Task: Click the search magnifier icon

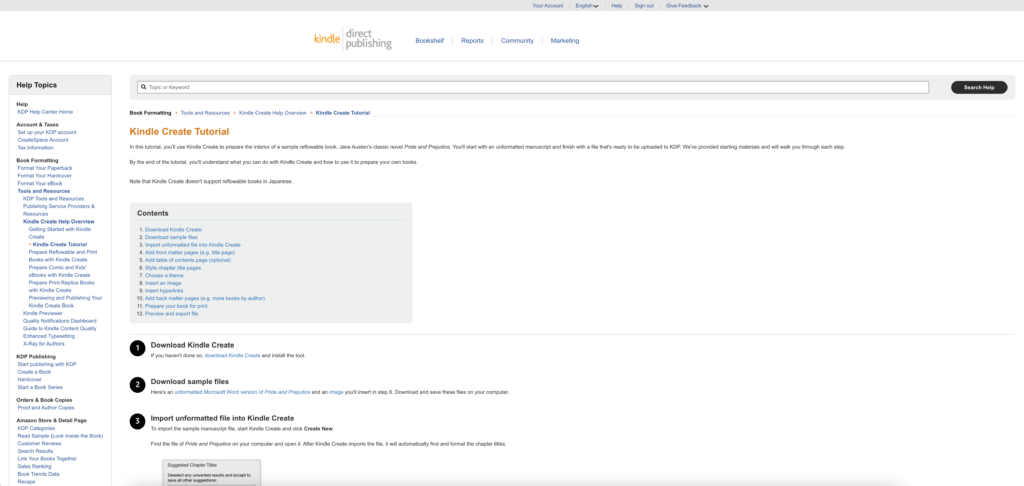Action: [x=143, y=87]
